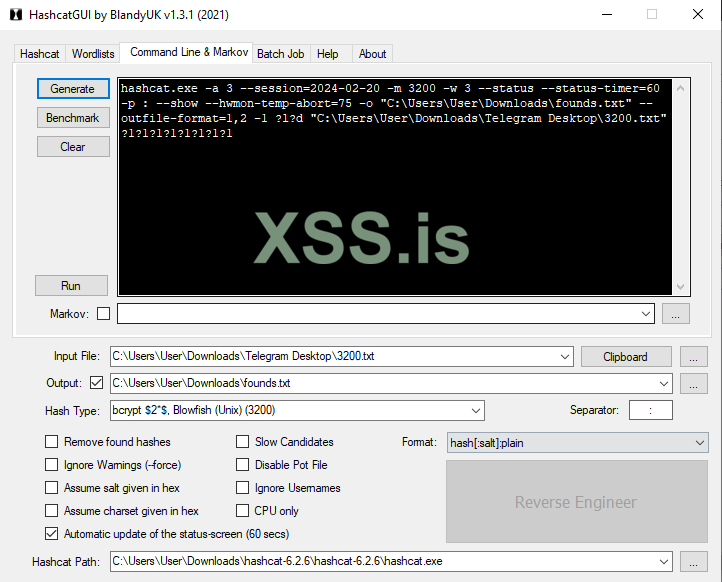
Task: Open the Wordlists tab
Action: [93, 54]
